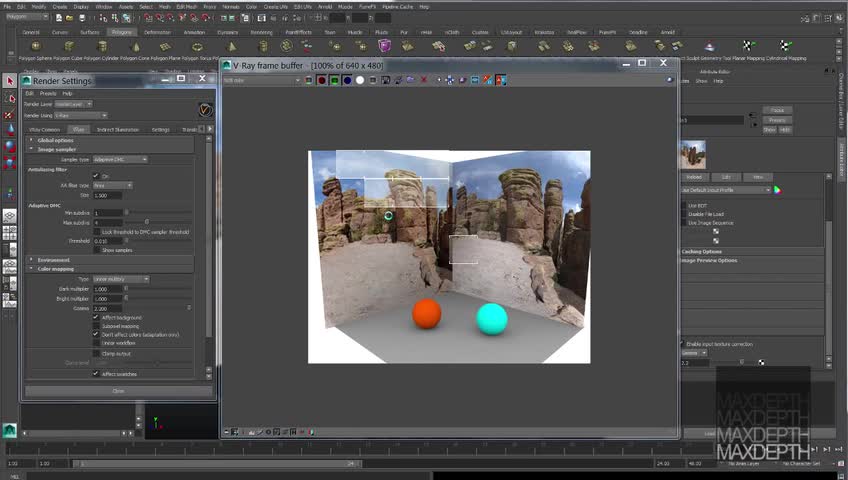848x480 pixels.
Task: Click the rock texture thumbnail in Attribute Editor
Action: pyautogui.click(x=692, y=155)
